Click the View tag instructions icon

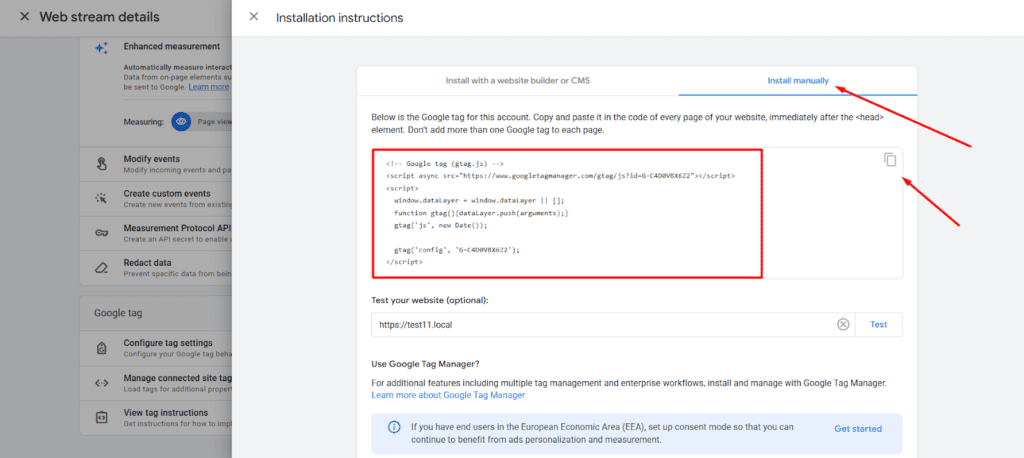[101, 417]
